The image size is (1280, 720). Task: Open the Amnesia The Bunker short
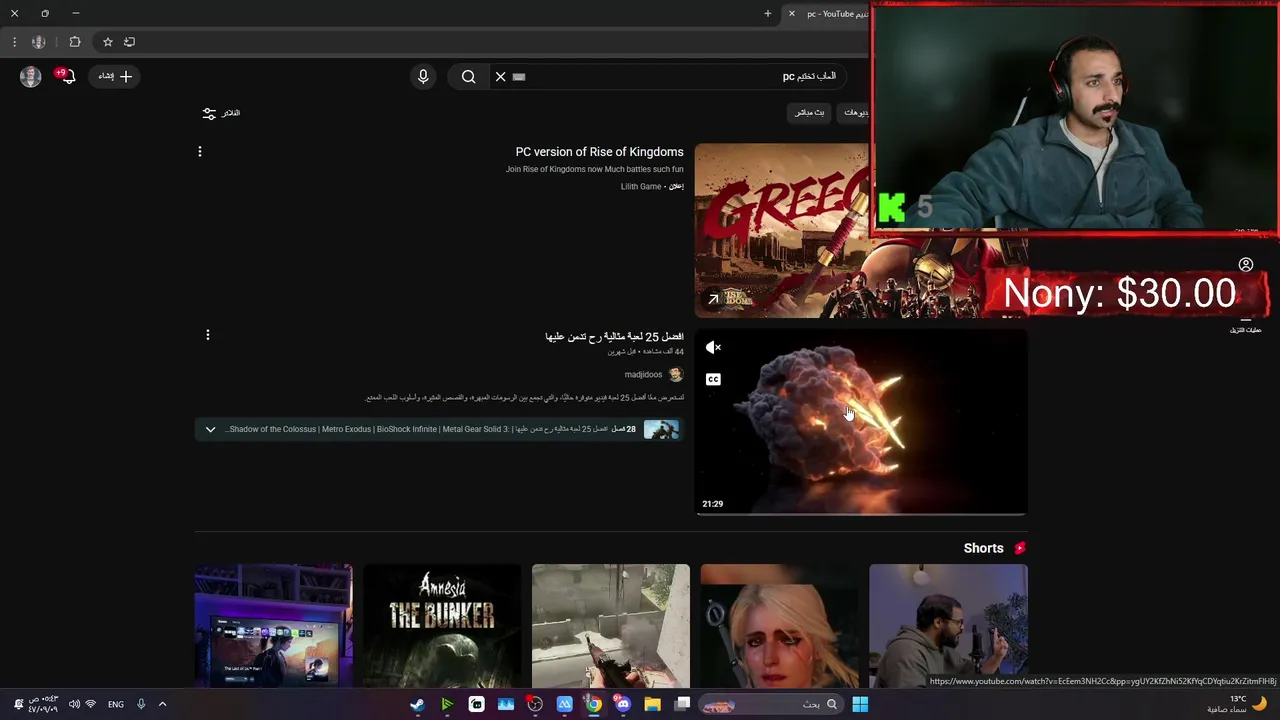coord(442,626)
